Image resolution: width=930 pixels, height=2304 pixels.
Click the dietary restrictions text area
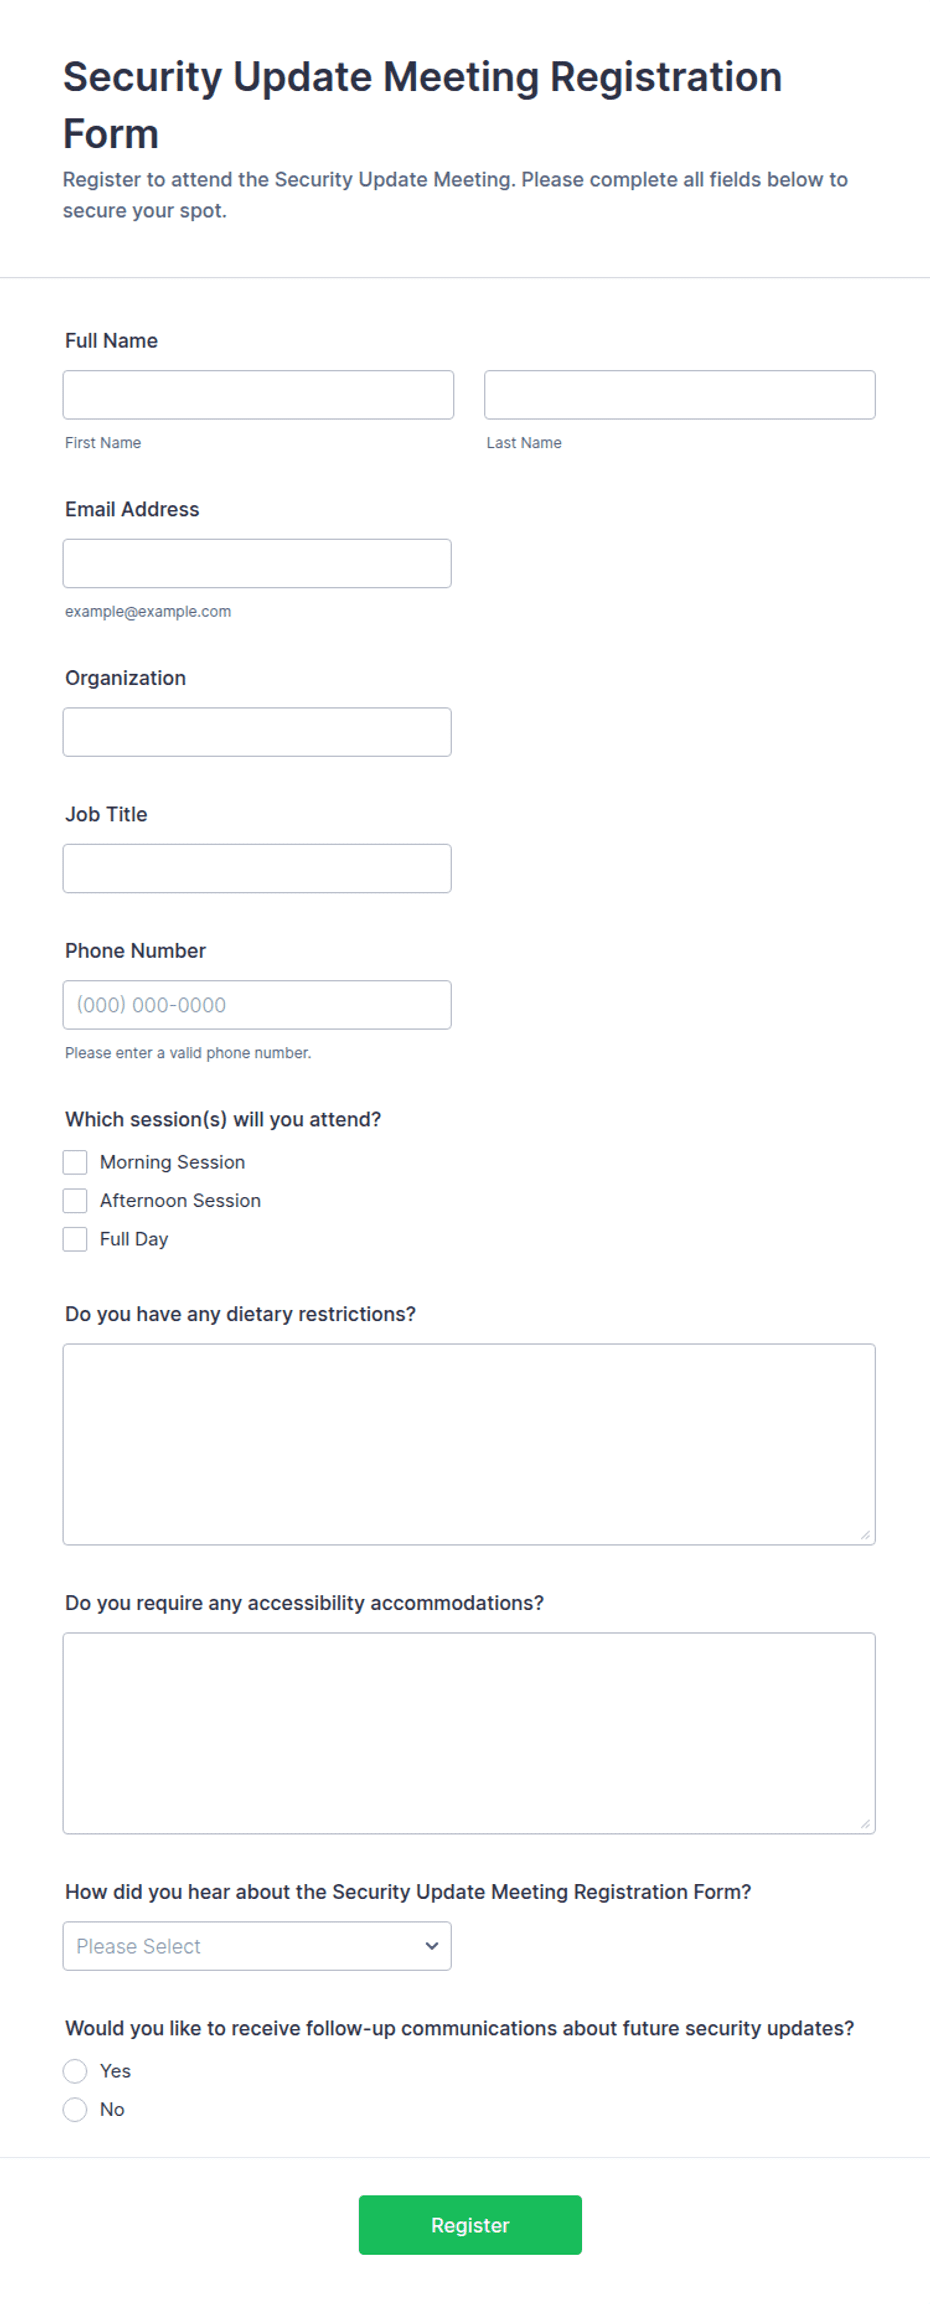coord(469,1445)
